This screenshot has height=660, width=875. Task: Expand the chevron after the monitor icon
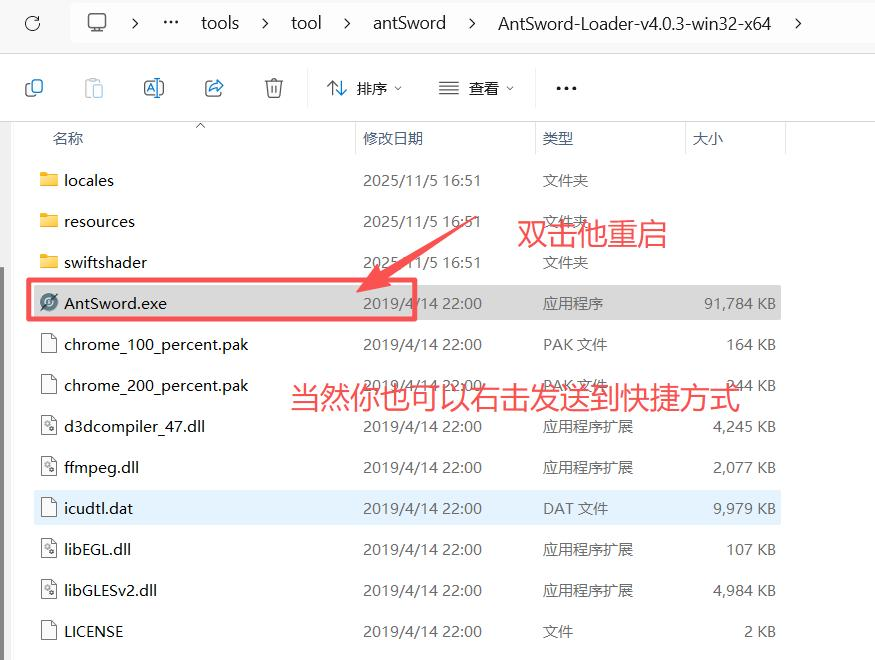135,23
